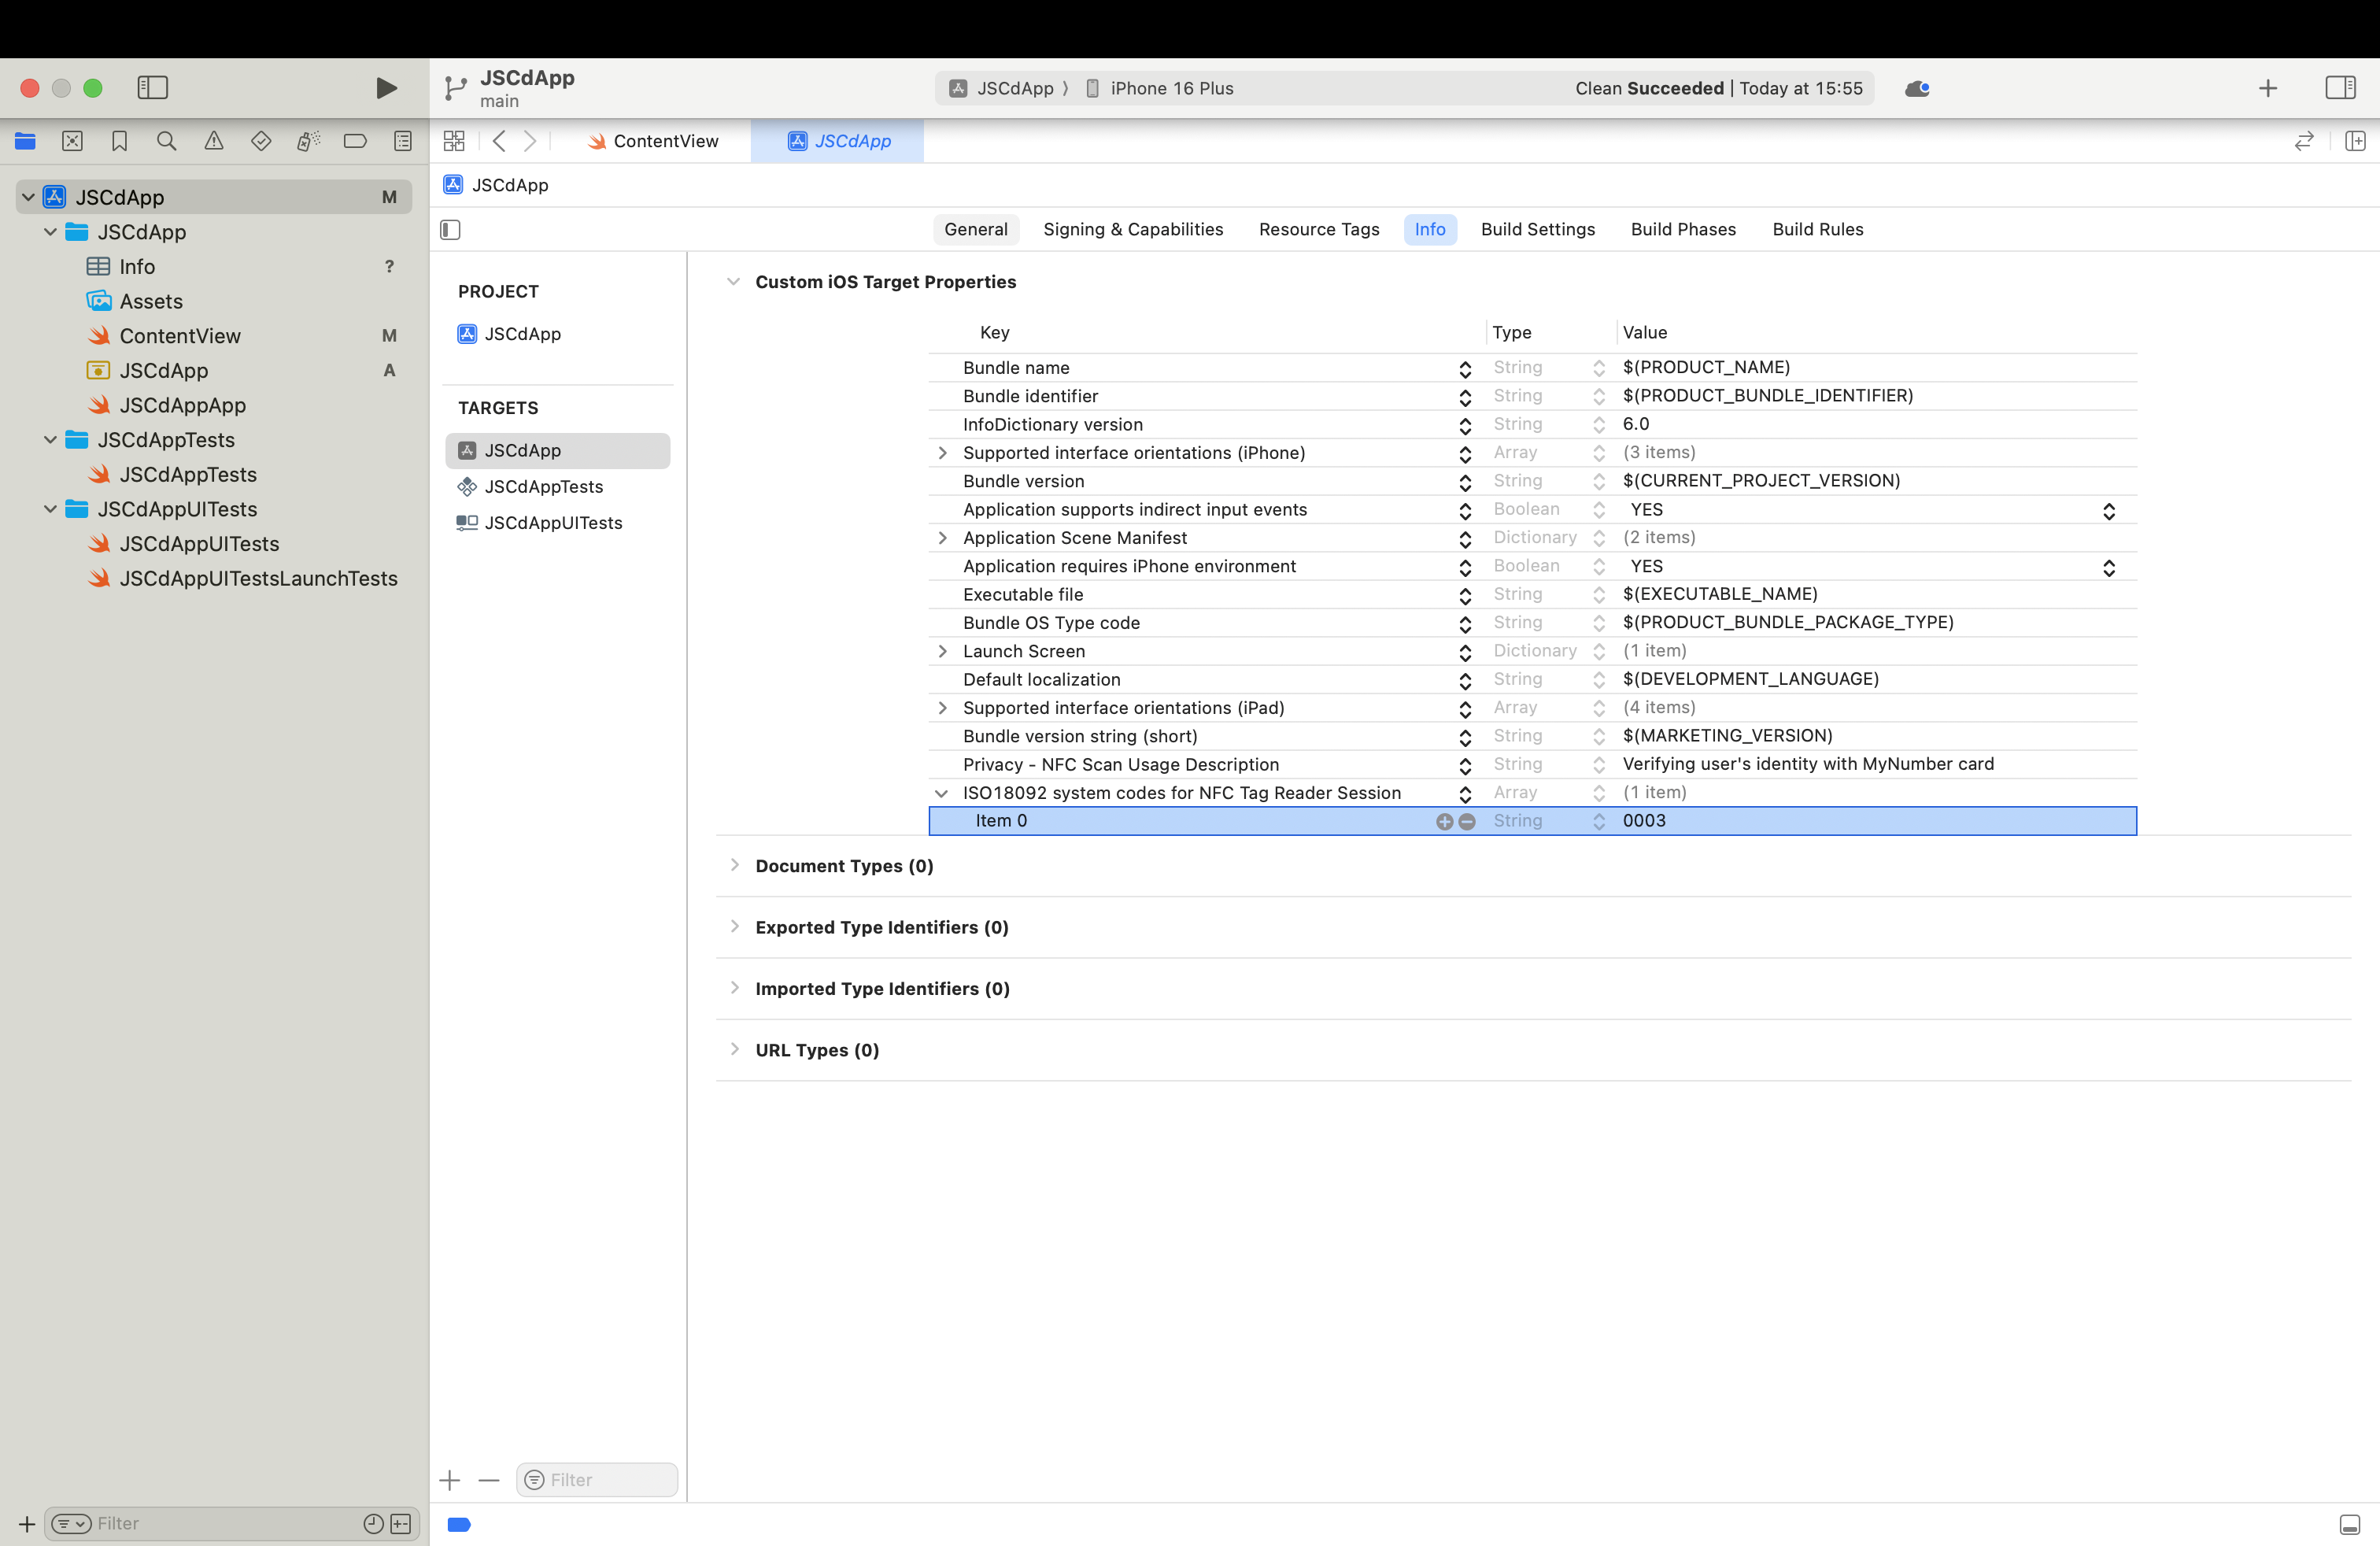Collapse the ISO18092 system codes array
Screen dimensions: 2380x1546
[x=941, y=793]
